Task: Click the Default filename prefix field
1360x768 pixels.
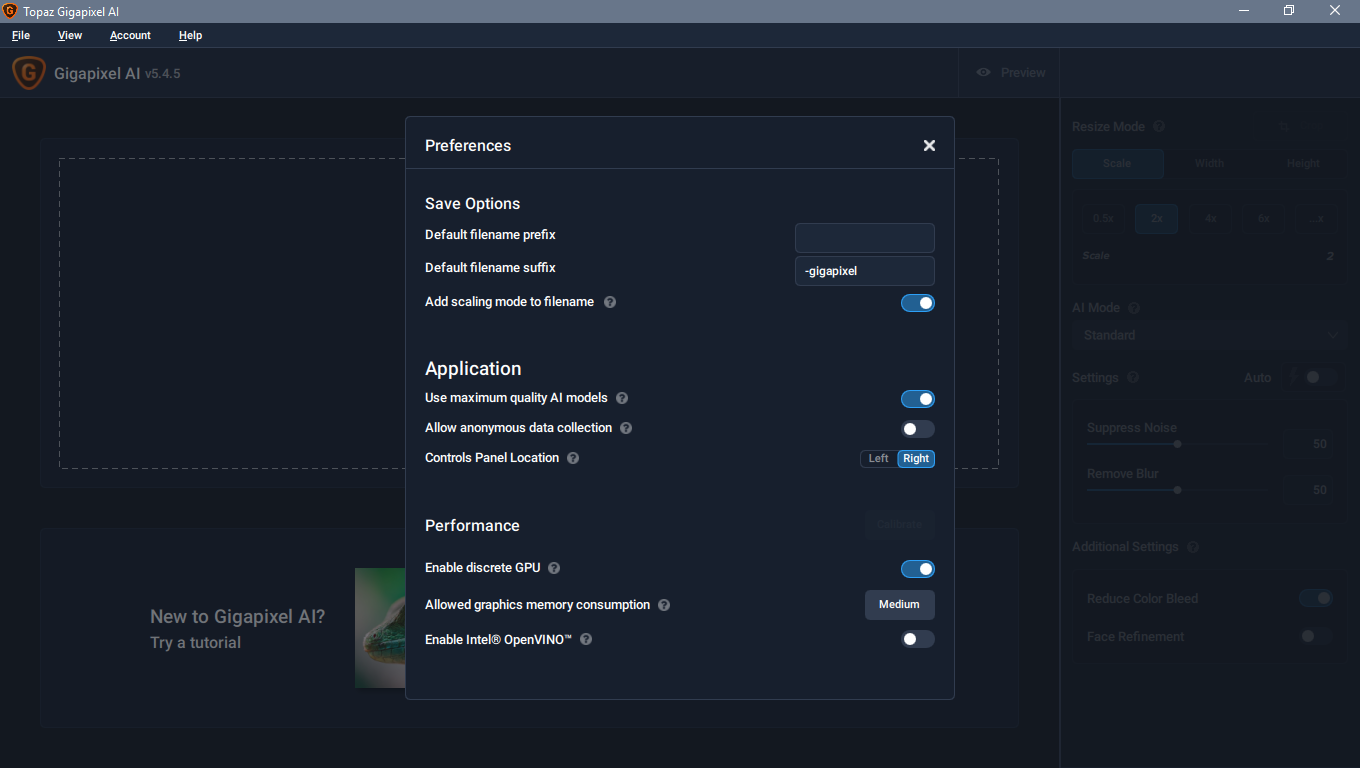Action: (x=864, y=238)
